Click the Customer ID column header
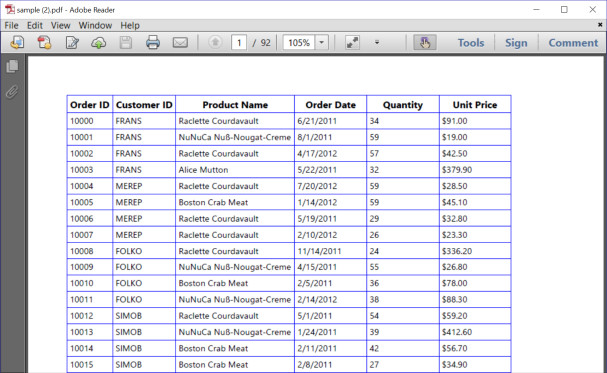Viewport: 607px width, 373px height. (144, 105)
